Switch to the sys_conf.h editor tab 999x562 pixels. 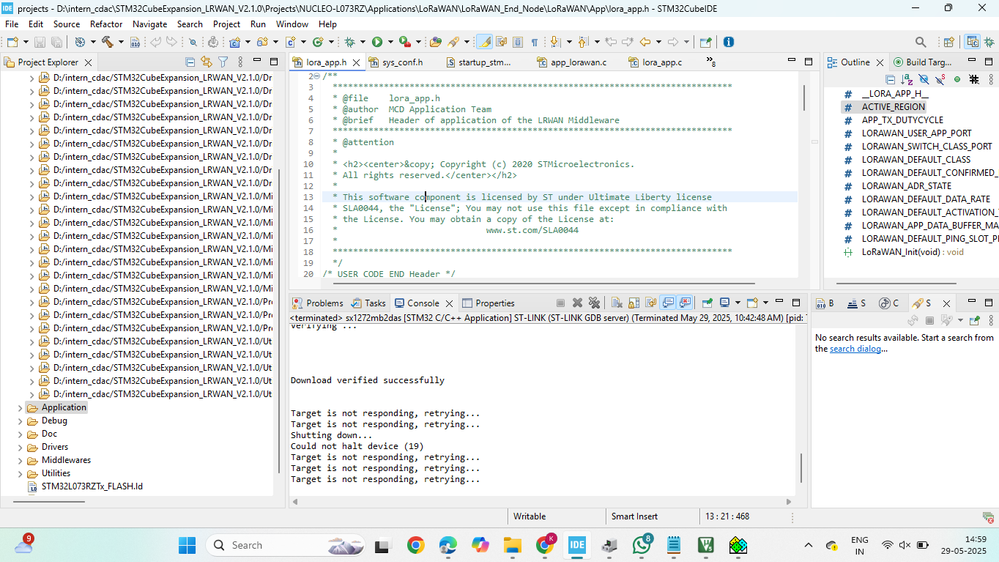point(402,62)
